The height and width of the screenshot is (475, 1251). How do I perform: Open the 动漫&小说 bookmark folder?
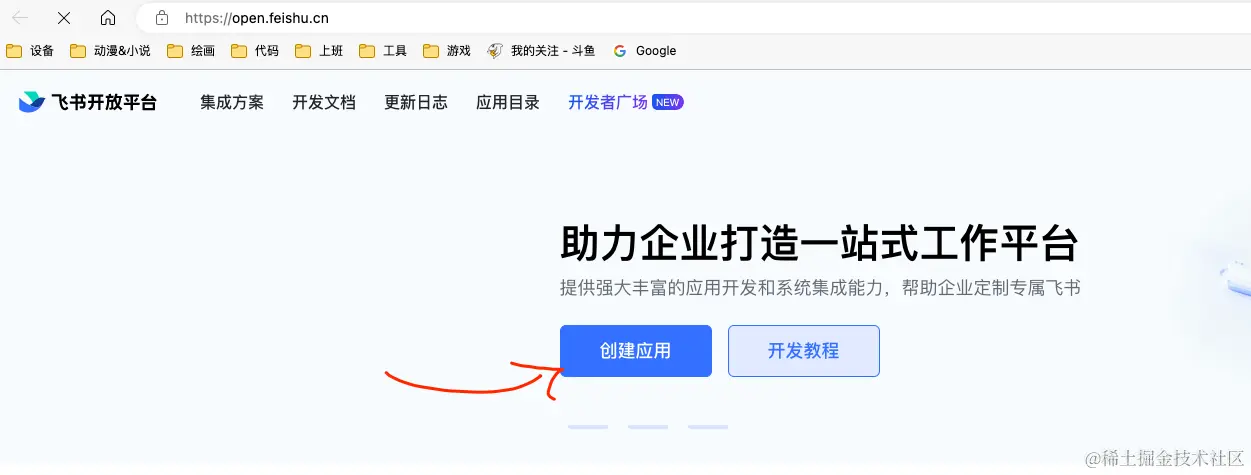coord(110,51)
